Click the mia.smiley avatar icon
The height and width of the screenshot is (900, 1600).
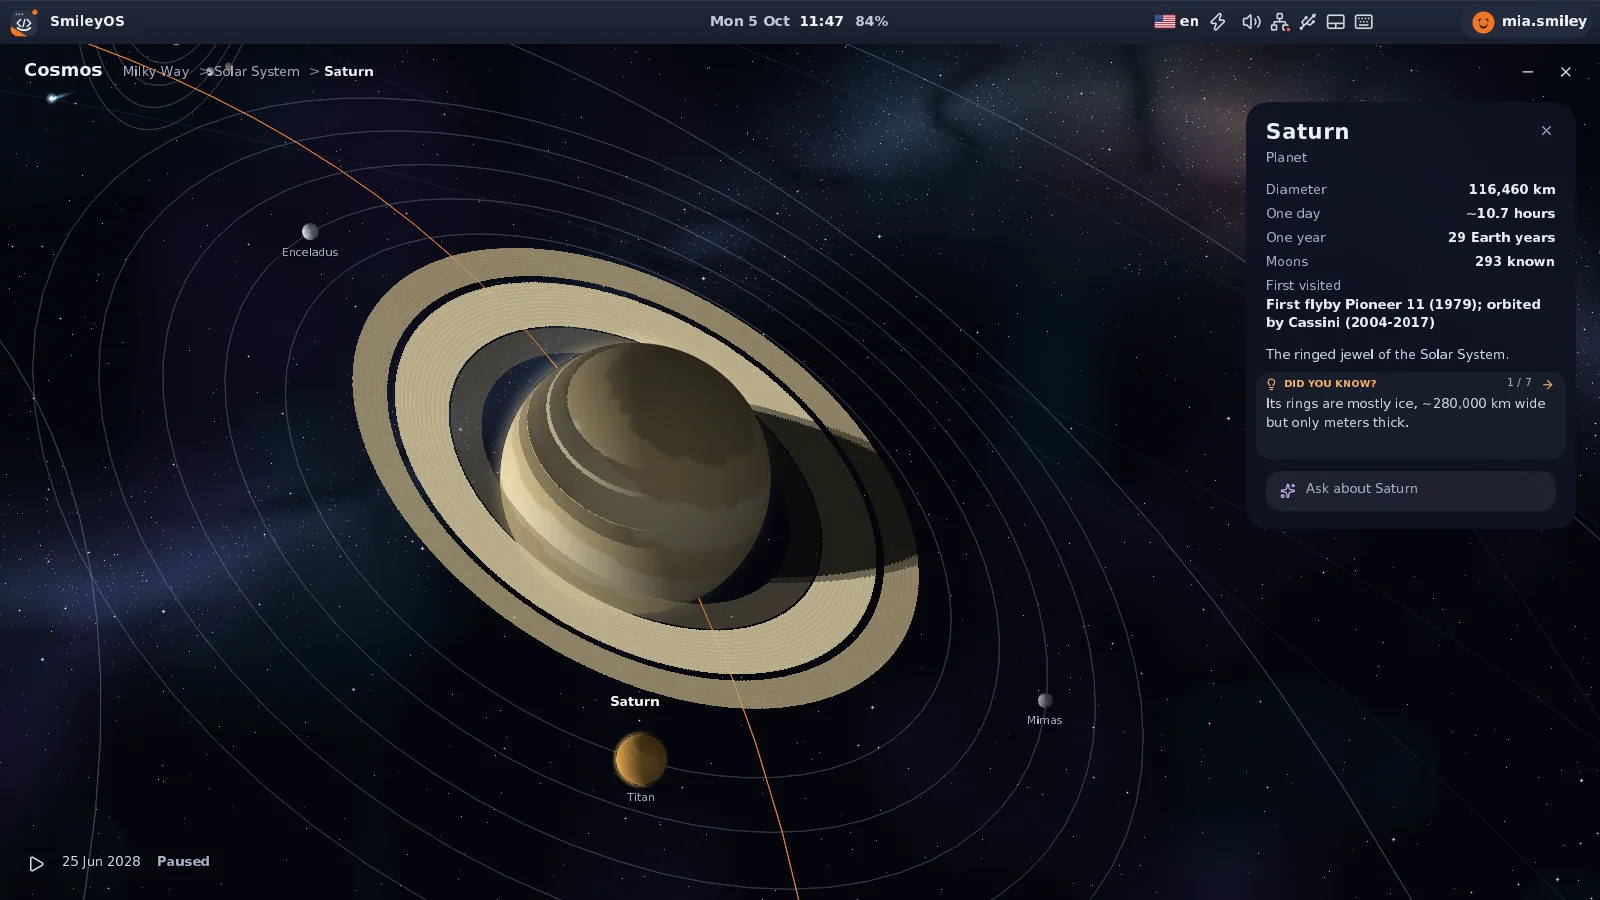pos(1483,22)
